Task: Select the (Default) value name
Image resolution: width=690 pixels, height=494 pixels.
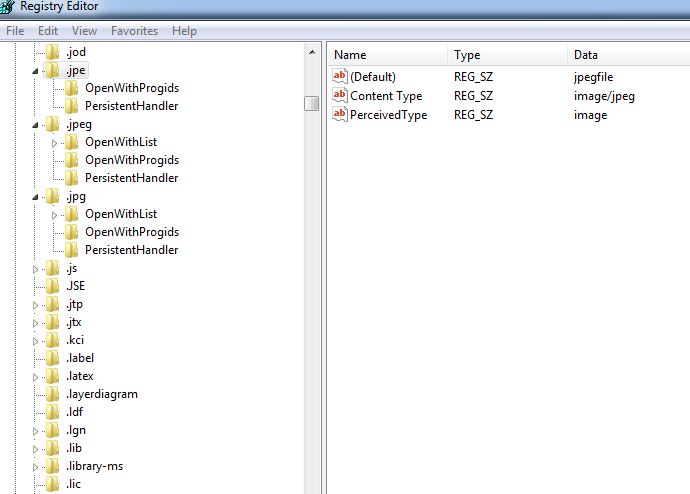Action: click(x=373, y=77)
